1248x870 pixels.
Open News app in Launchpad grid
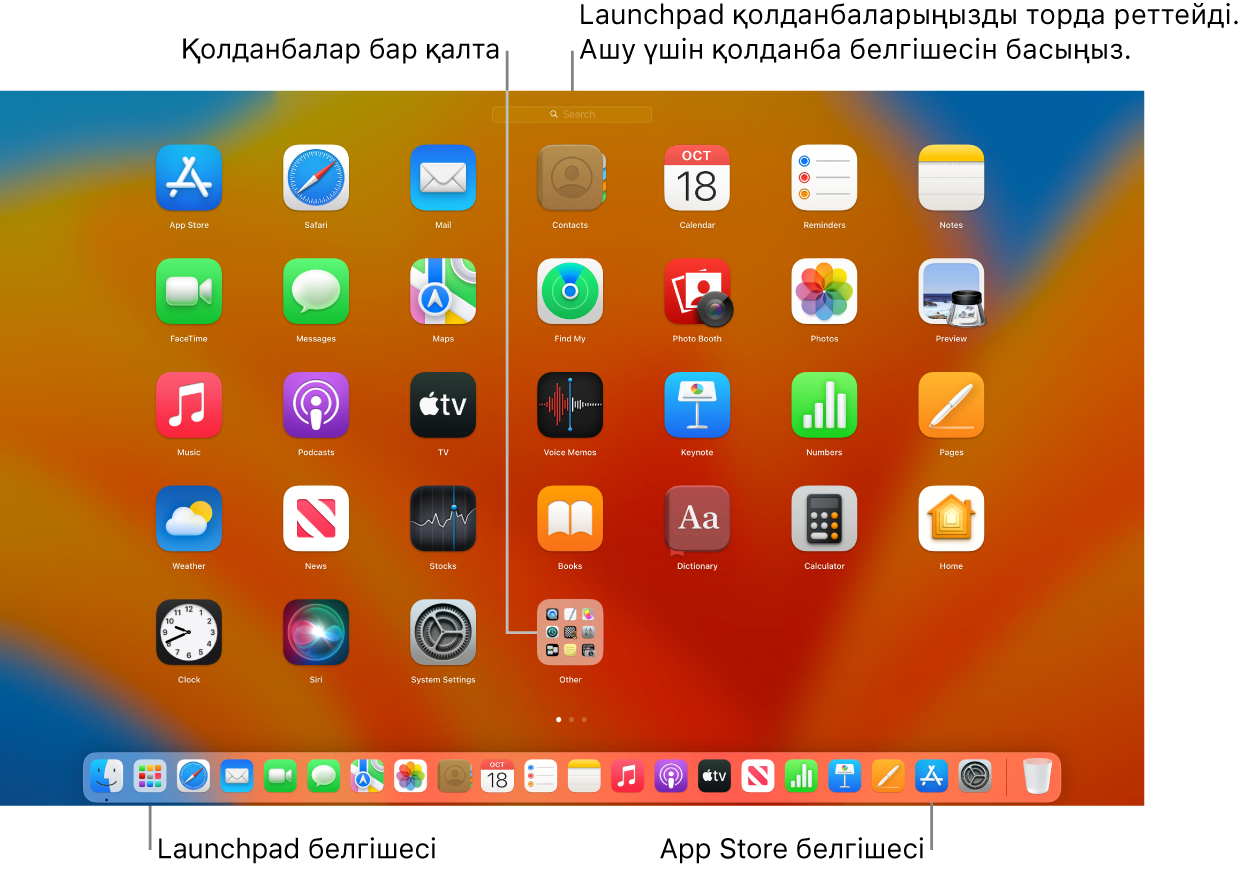click(x=316, y=518)
